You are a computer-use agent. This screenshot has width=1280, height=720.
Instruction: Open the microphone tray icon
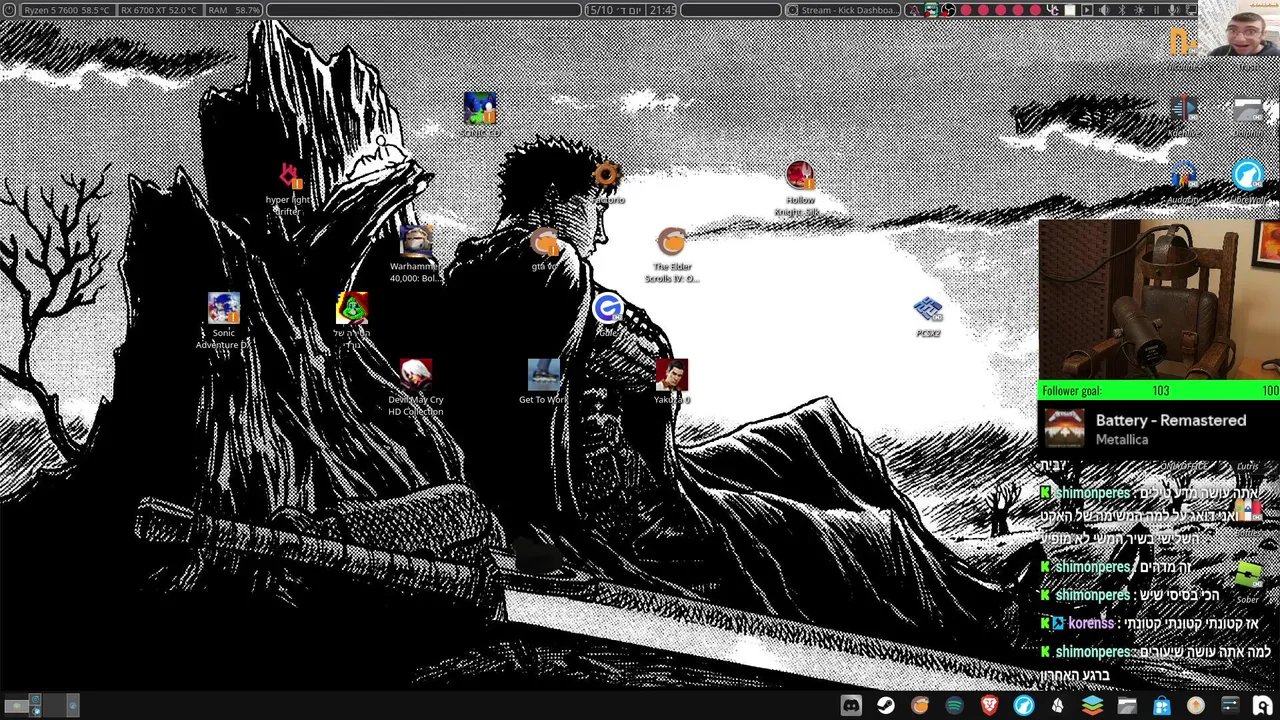pyautogui.click(x=1172, y=10)
